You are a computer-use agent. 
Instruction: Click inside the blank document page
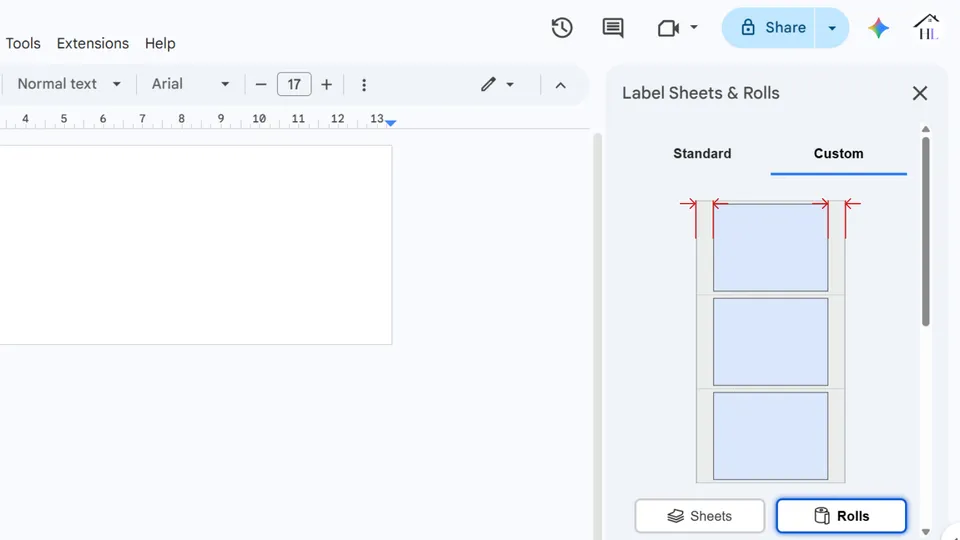coord(196,245)
